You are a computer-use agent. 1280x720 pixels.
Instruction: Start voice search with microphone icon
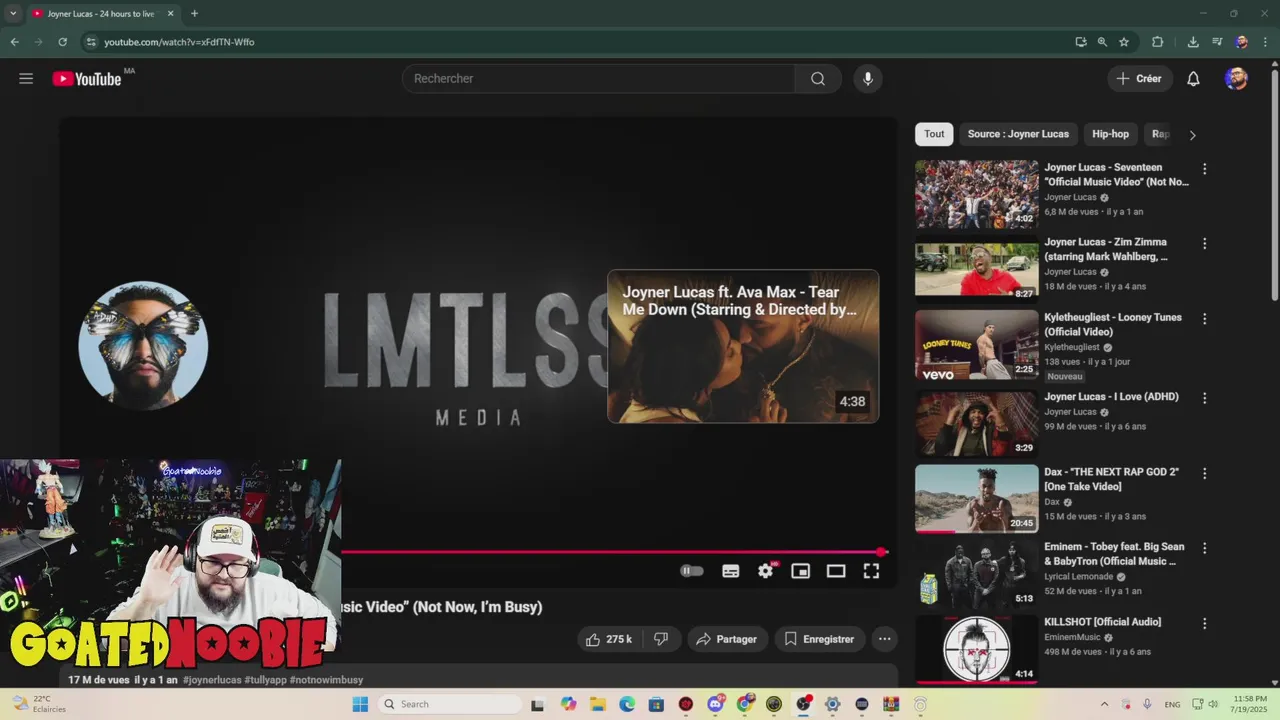click(x=868, y=79)
